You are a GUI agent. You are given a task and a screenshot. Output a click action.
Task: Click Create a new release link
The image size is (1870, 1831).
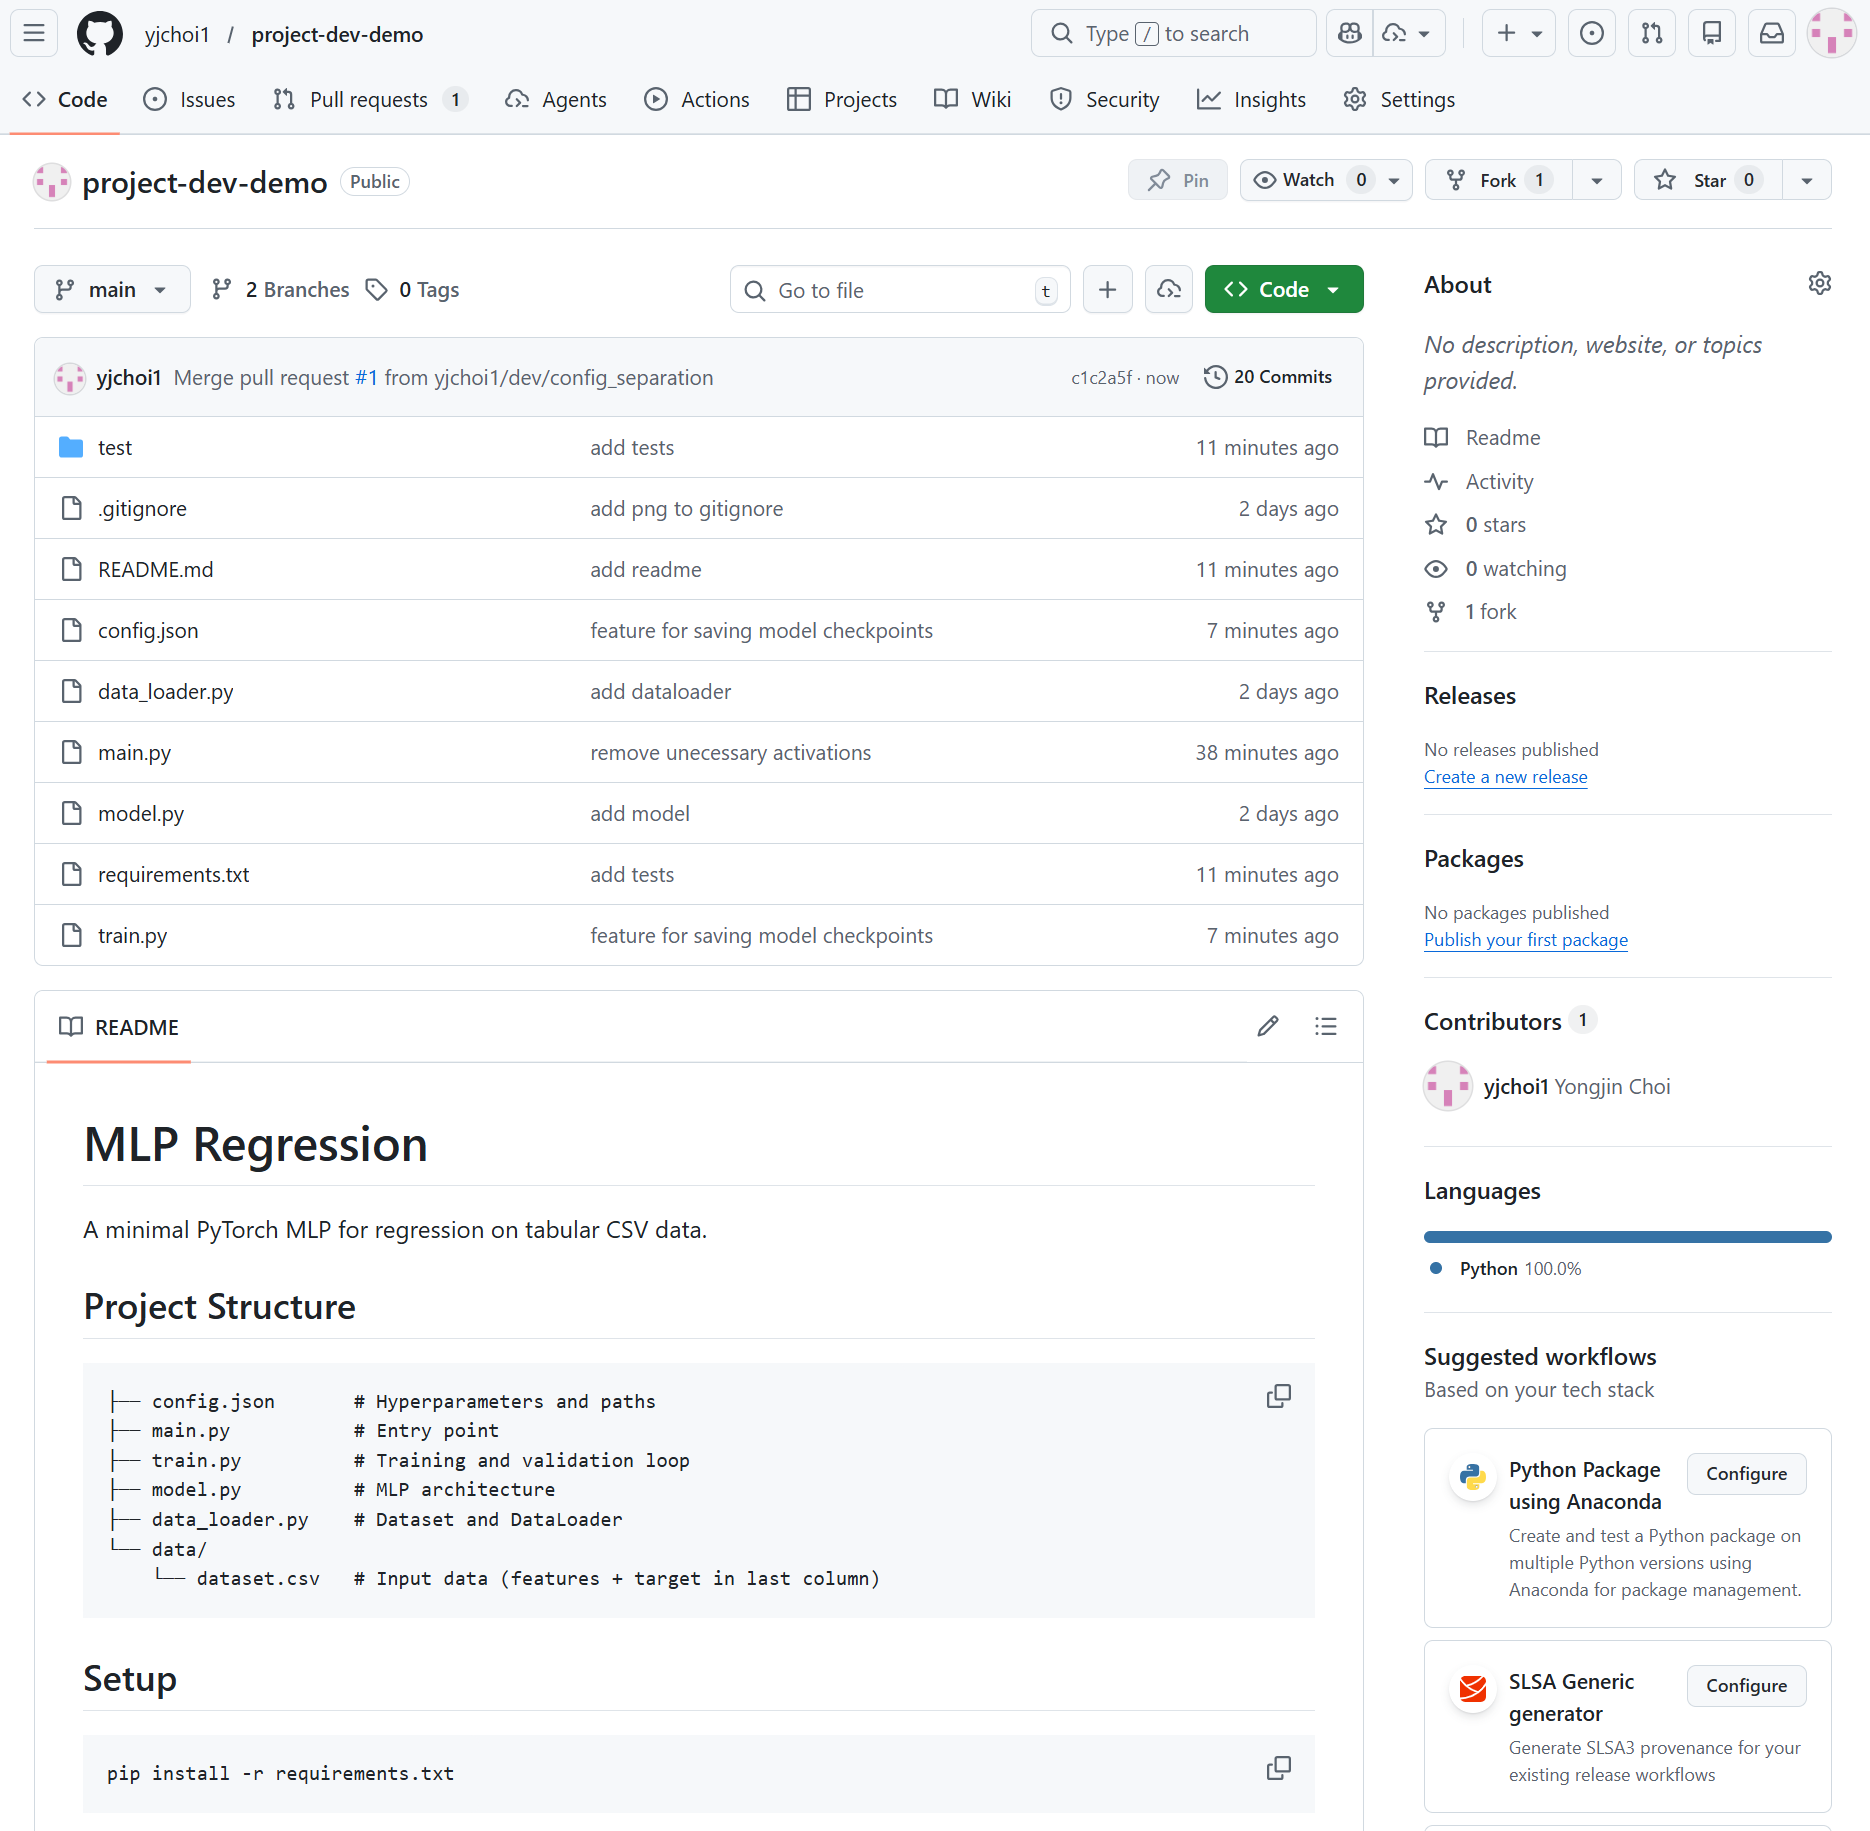1505,777
